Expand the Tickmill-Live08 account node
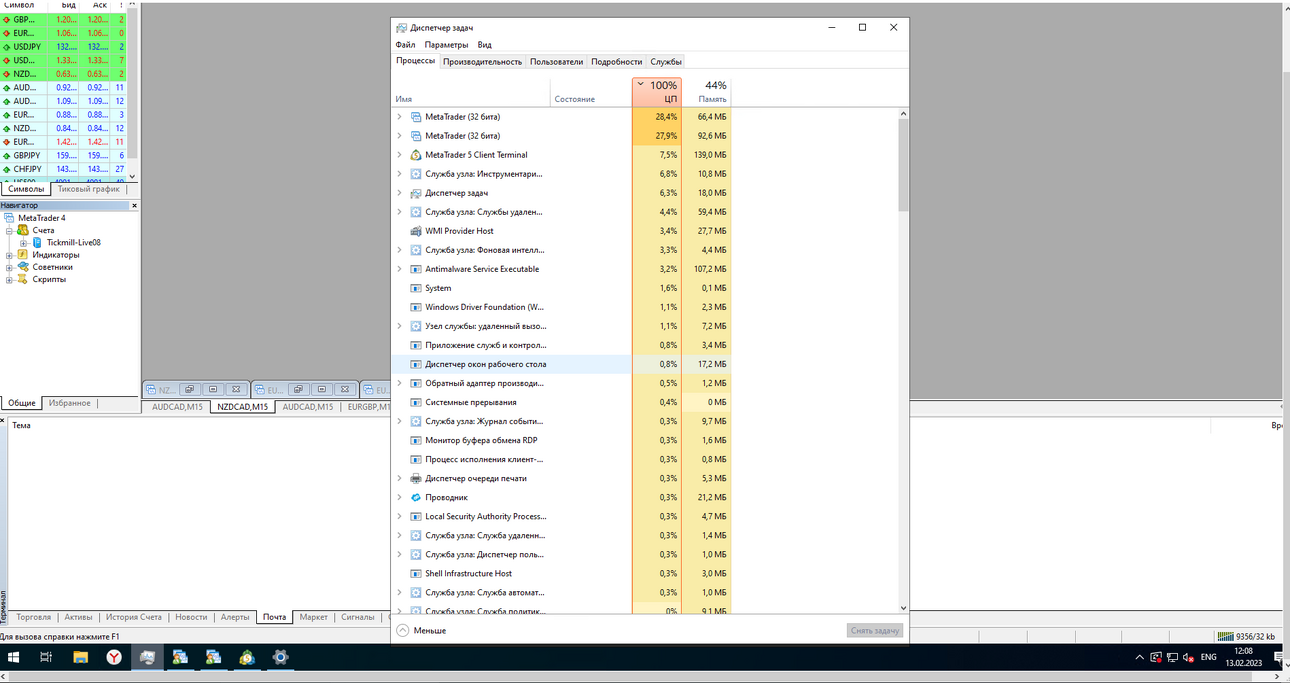The height and width of the screenshot is (683, 1290). pyautogui.click(x=24, y=242)
